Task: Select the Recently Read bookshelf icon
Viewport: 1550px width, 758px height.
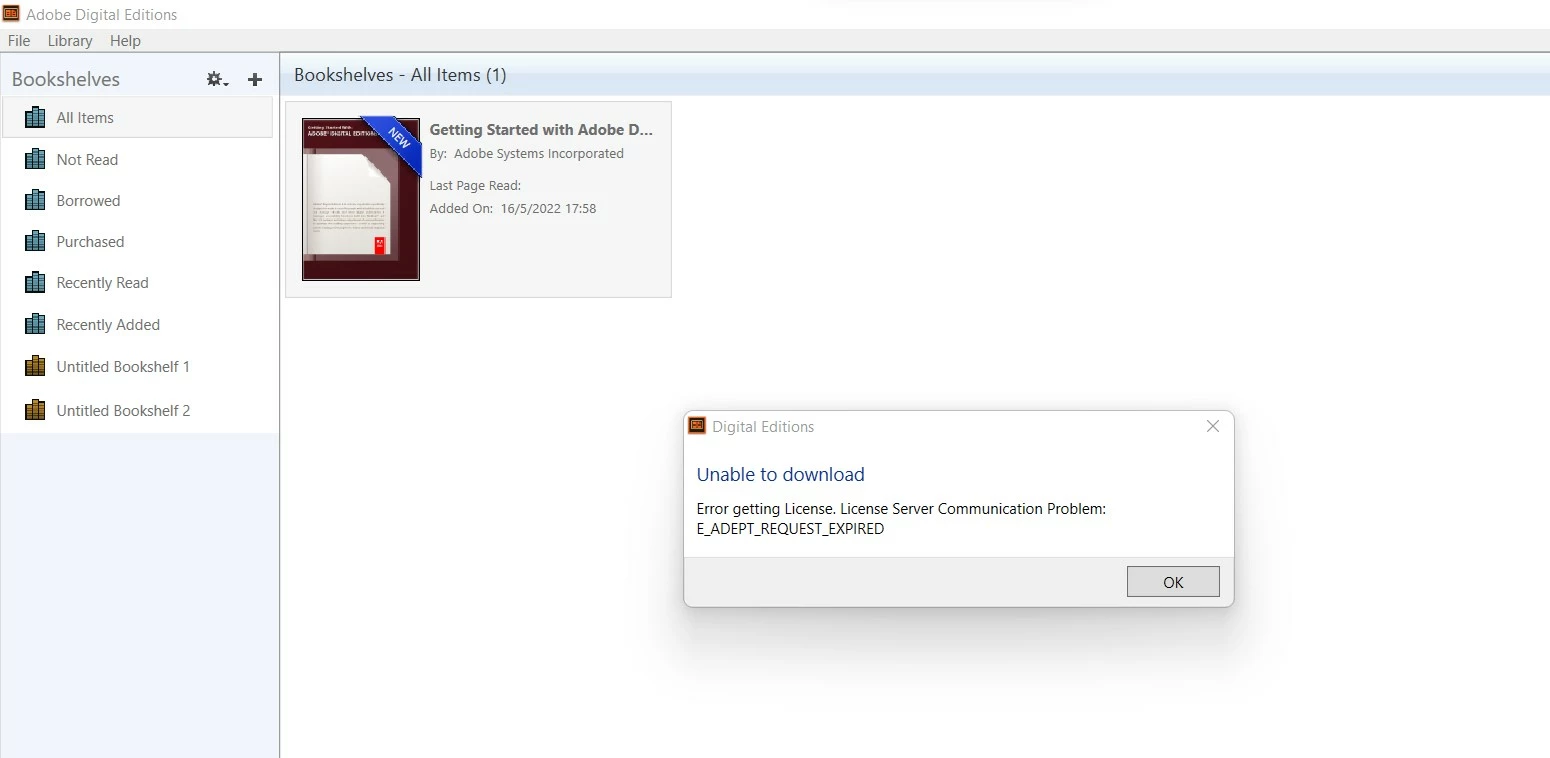Action: coord(35,282)
